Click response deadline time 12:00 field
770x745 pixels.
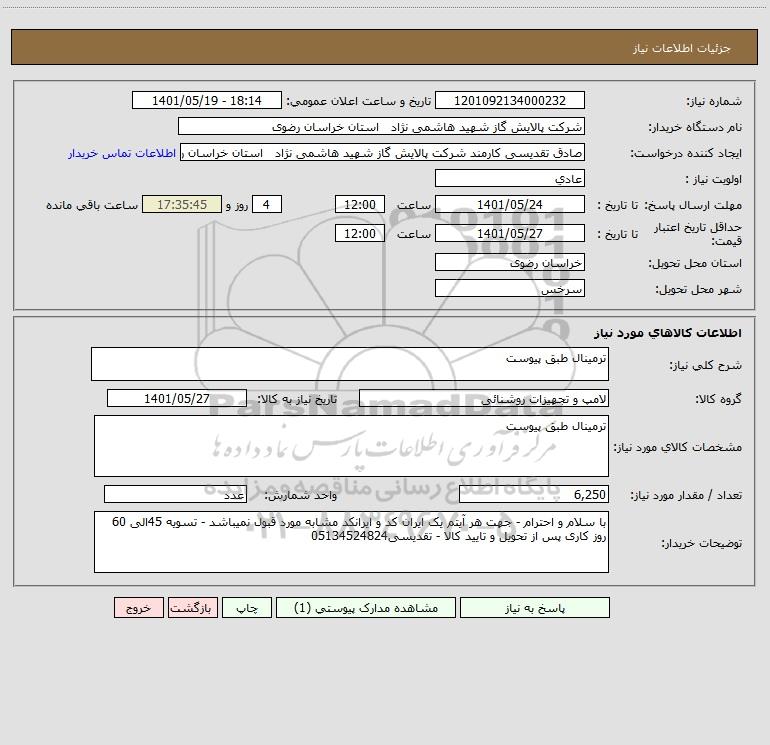359,204
